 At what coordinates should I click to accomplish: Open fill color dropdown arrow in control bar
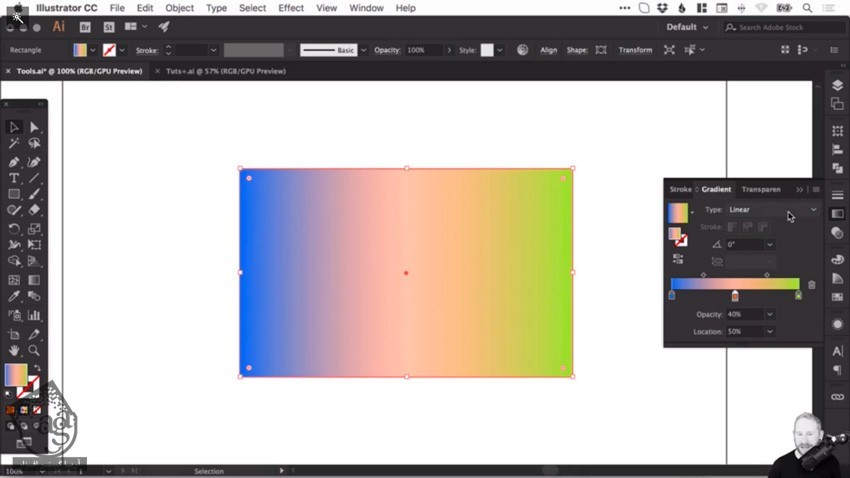93,50
